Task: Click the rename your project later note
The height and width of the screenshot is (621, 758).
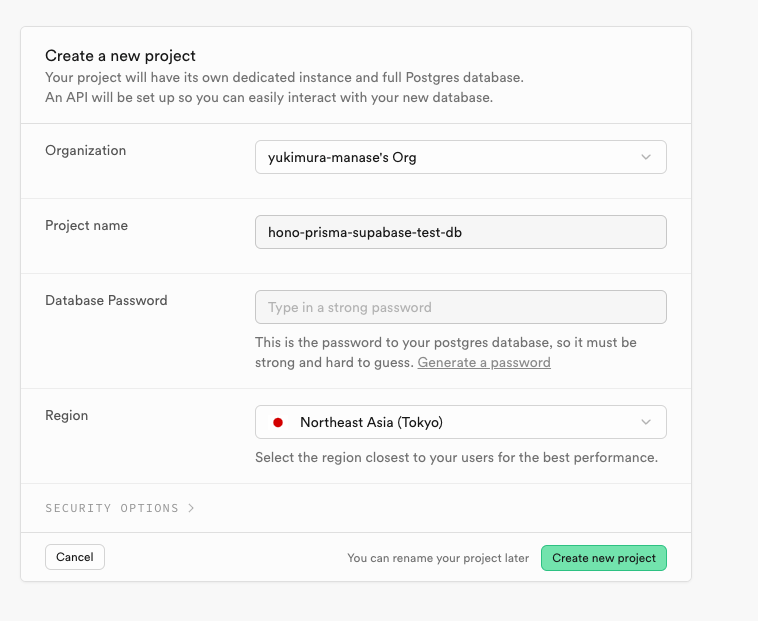Action: click(438, 558)
